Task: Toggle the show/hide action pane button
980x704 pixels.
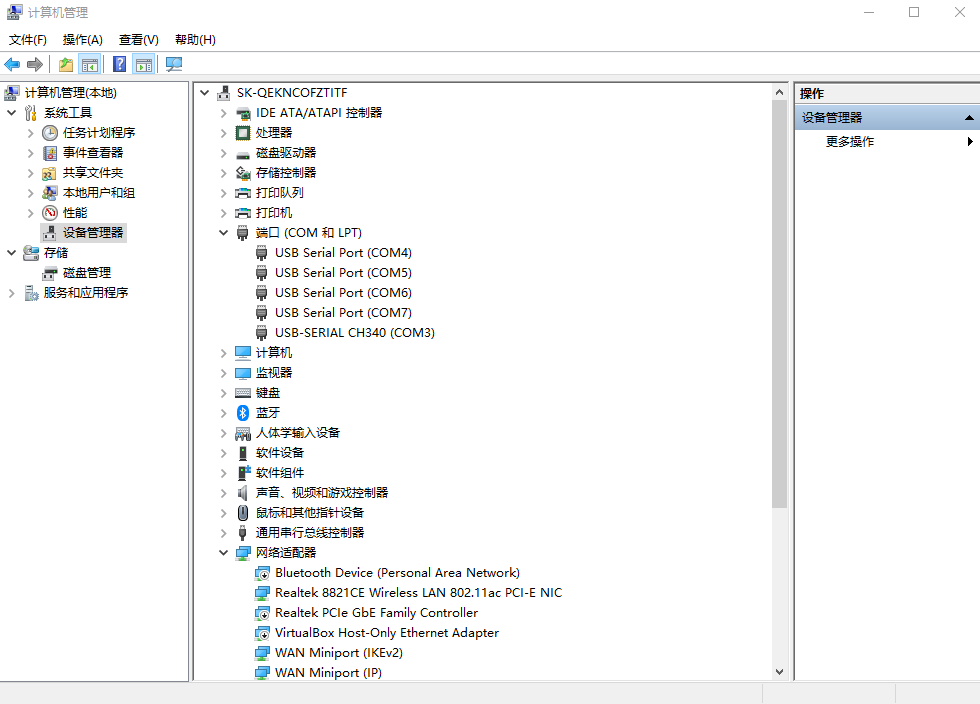Action: point(143,64)
